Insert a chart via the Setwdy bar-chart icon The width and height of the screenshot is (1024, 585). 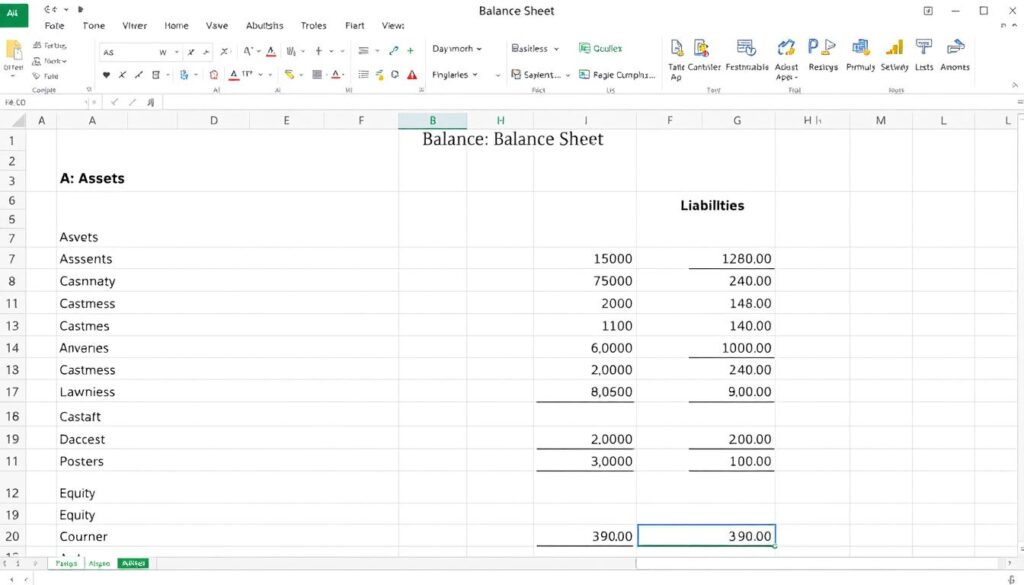[x=893, y=47]
